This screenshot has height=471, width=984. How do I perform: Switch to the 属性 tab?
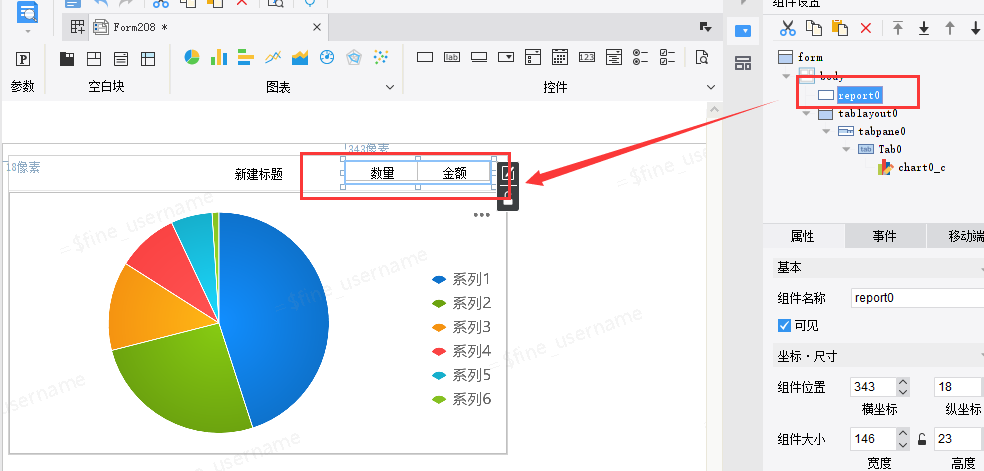point(803,236)
